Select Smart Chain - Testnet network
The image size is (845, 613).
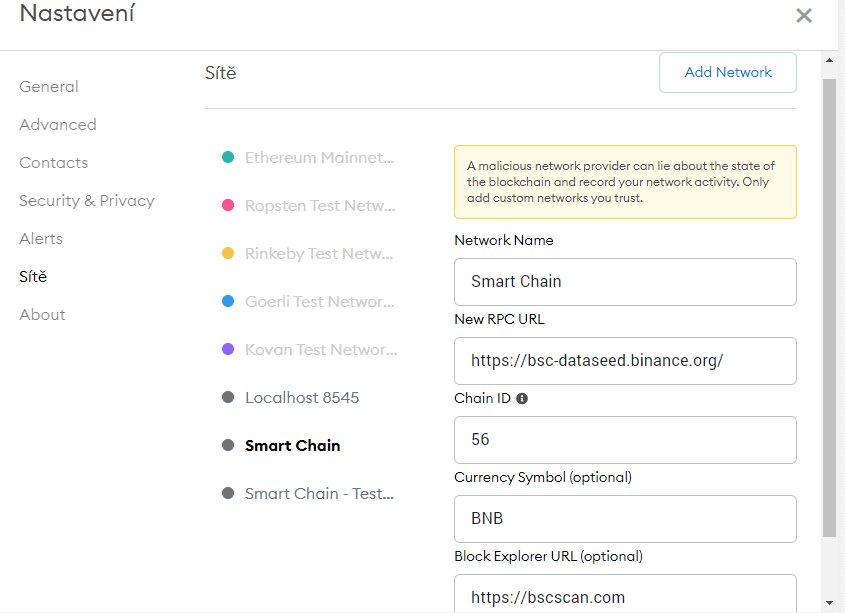[319, 494]
